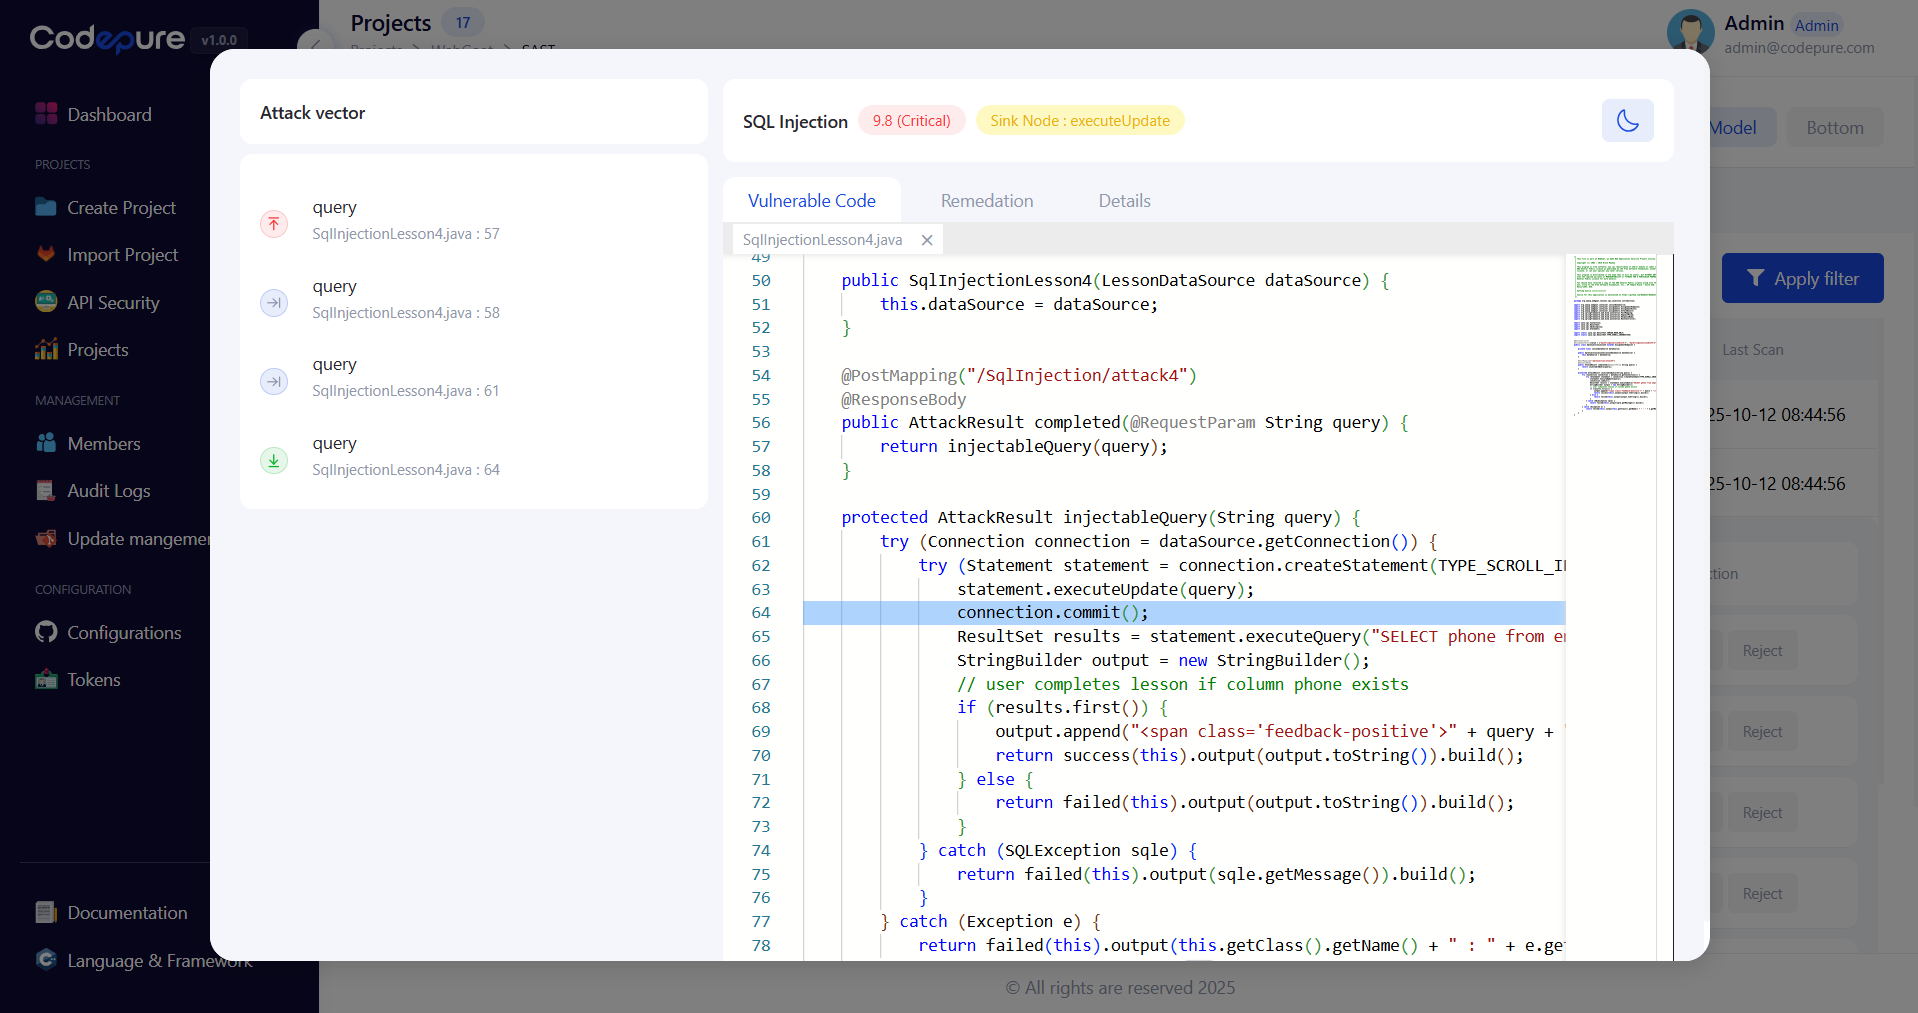Open Import Project from the sidebar
The image size is (1918, 1013).
pyautogui.click(x=122, y=255)
